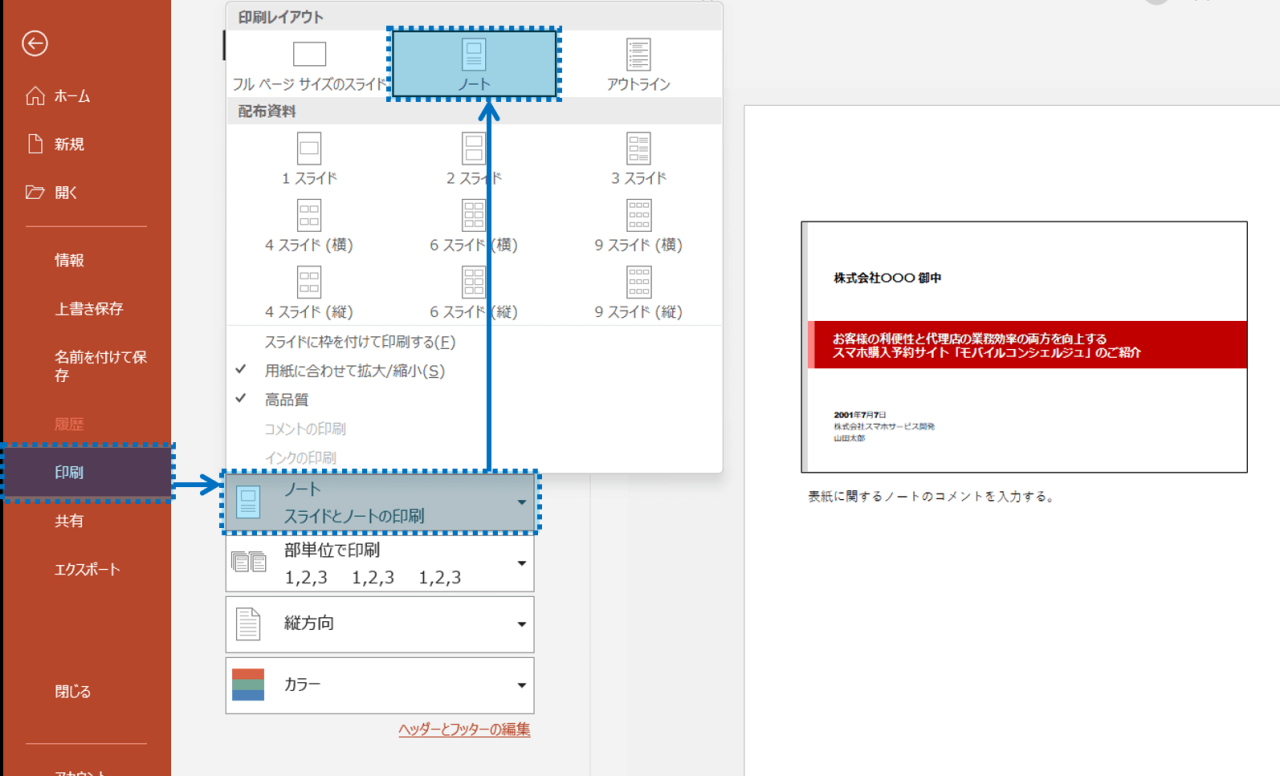
Task: Open the エクスポート page
Action: 86,569
